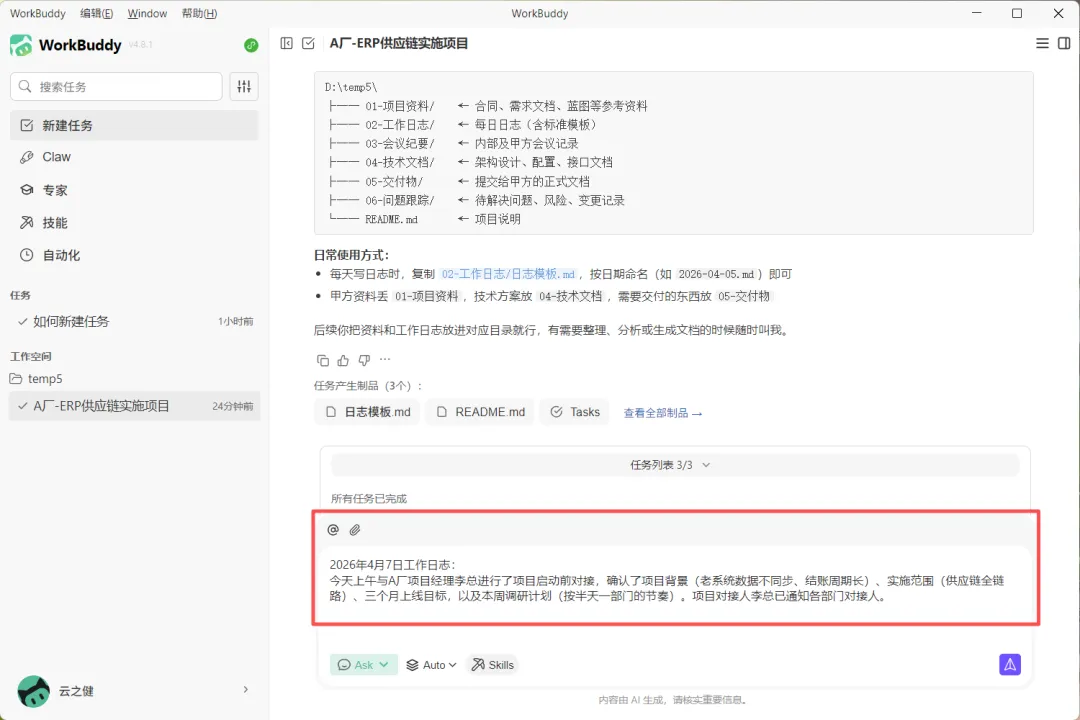The image size is (1080, 720).
Task: Open Claw in sidebar
Action: point(134,157)
